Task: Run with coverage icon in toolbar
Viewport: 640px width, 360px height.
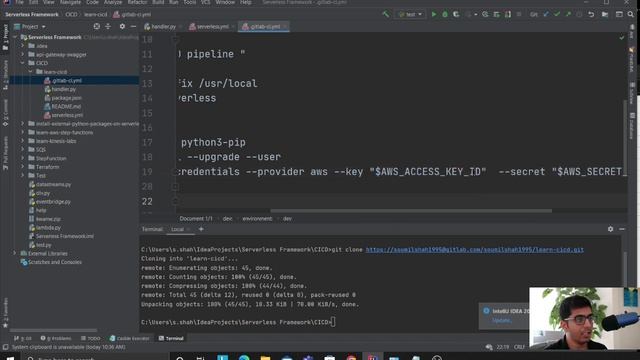Action: point(456,14)
